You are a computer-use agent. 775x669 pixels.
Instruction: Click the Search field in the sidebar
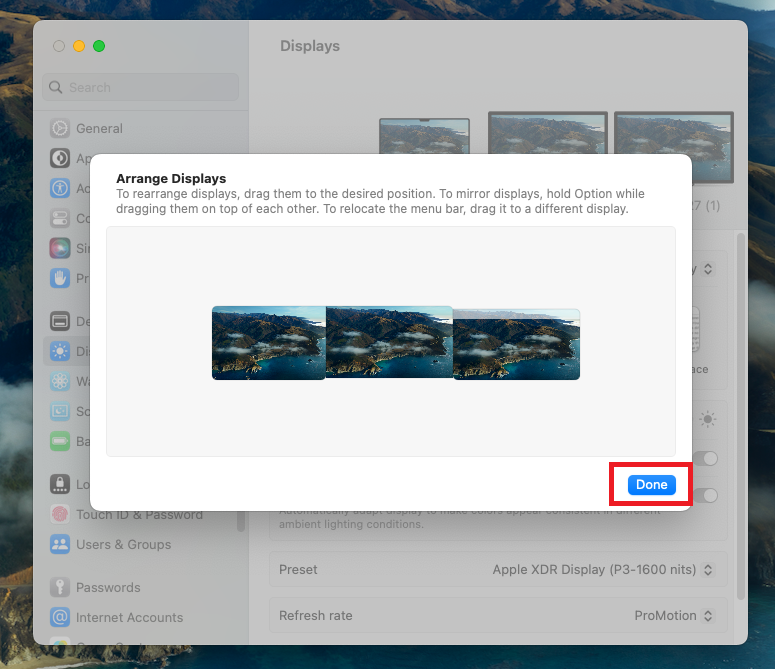click(140, 87)
